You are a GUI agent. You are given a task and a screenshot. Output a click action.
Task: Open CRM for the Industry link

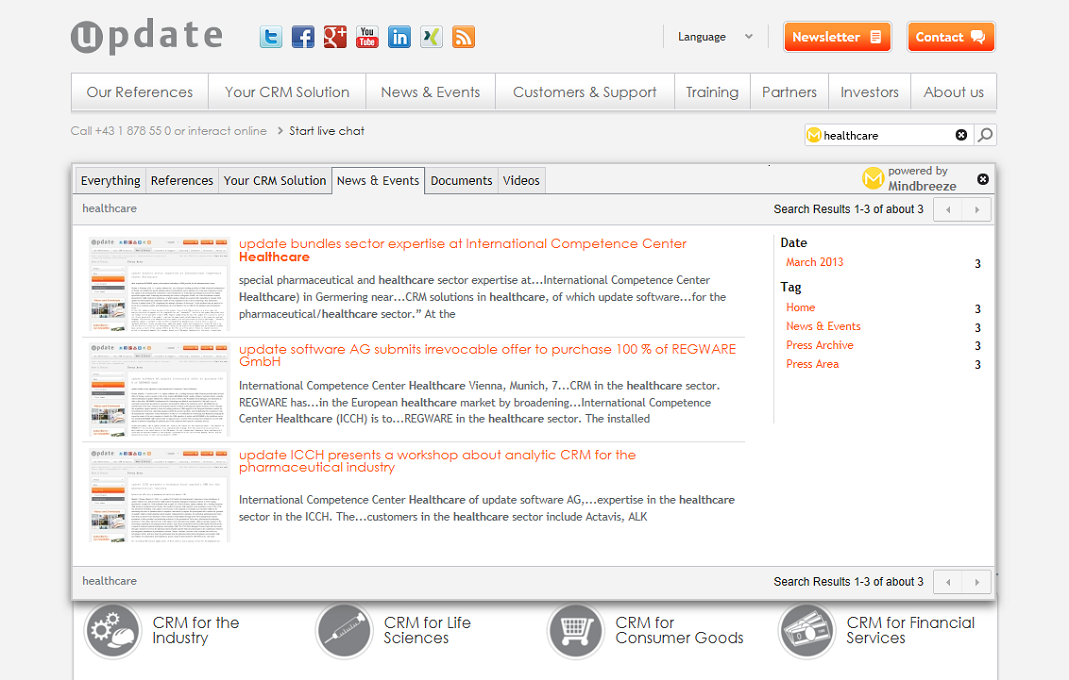(196, 630)
